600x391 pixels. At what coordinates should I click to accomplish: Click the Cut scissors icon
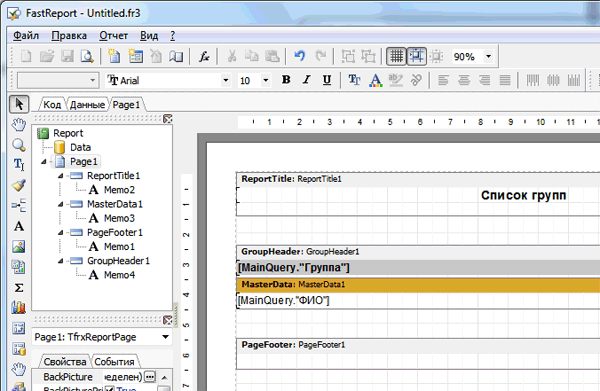[x=232, y=57]
